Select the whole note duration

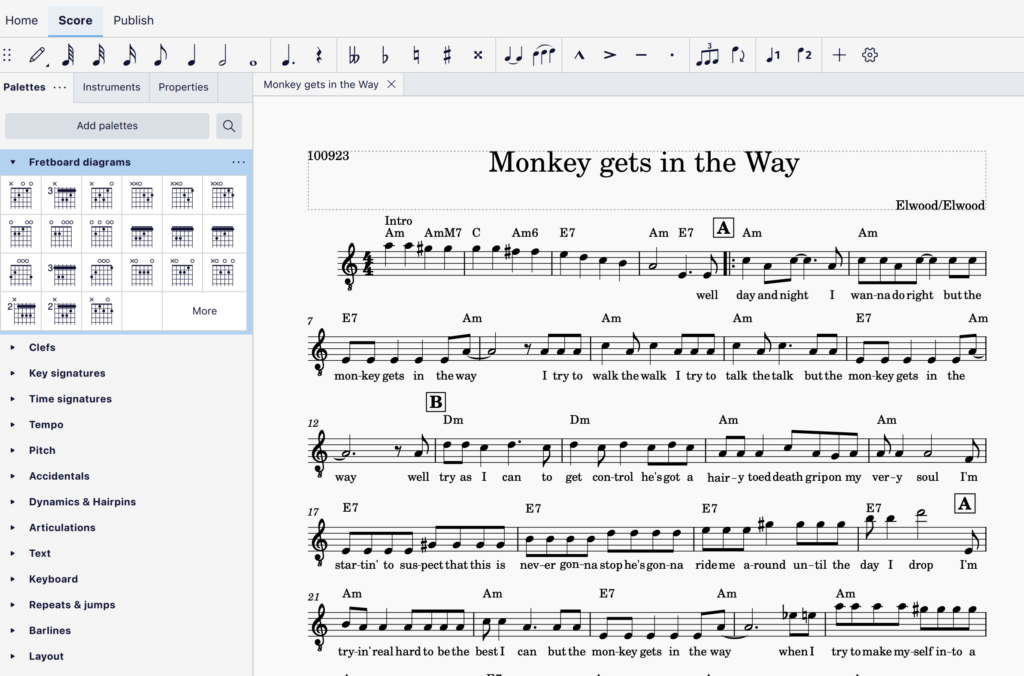(x=253, y=55)
